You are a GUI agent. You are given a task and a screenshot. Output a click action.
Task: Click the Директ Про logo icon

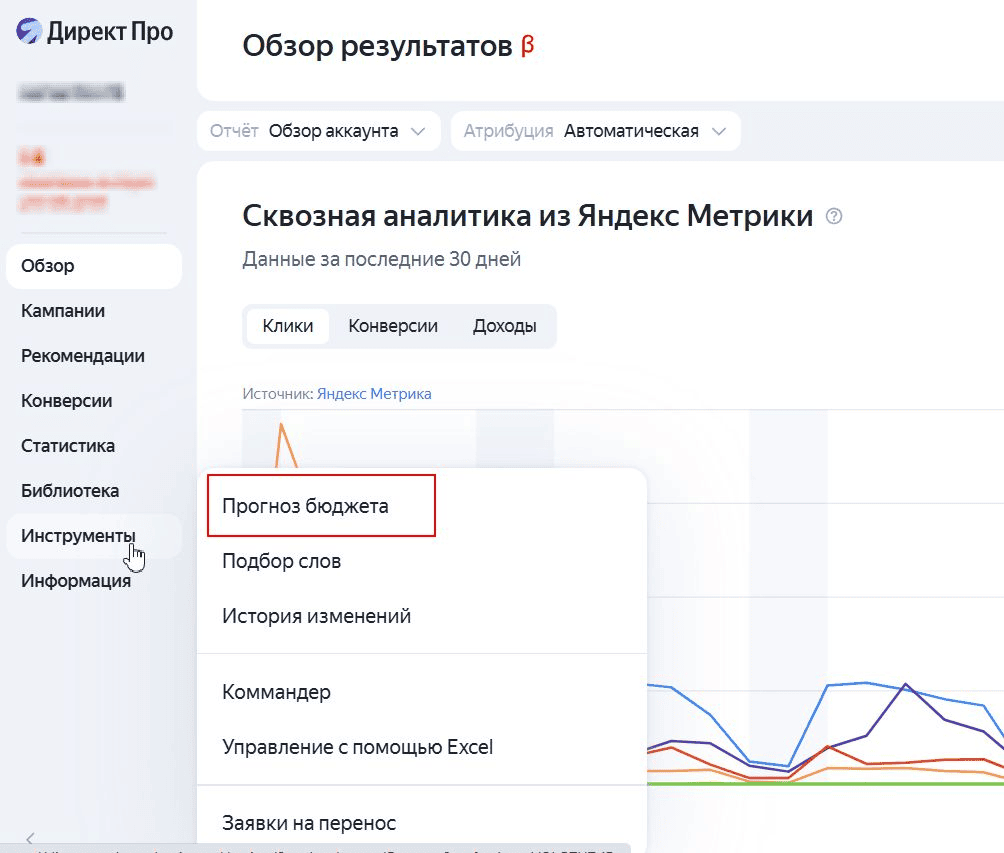[x=29, y=31]
